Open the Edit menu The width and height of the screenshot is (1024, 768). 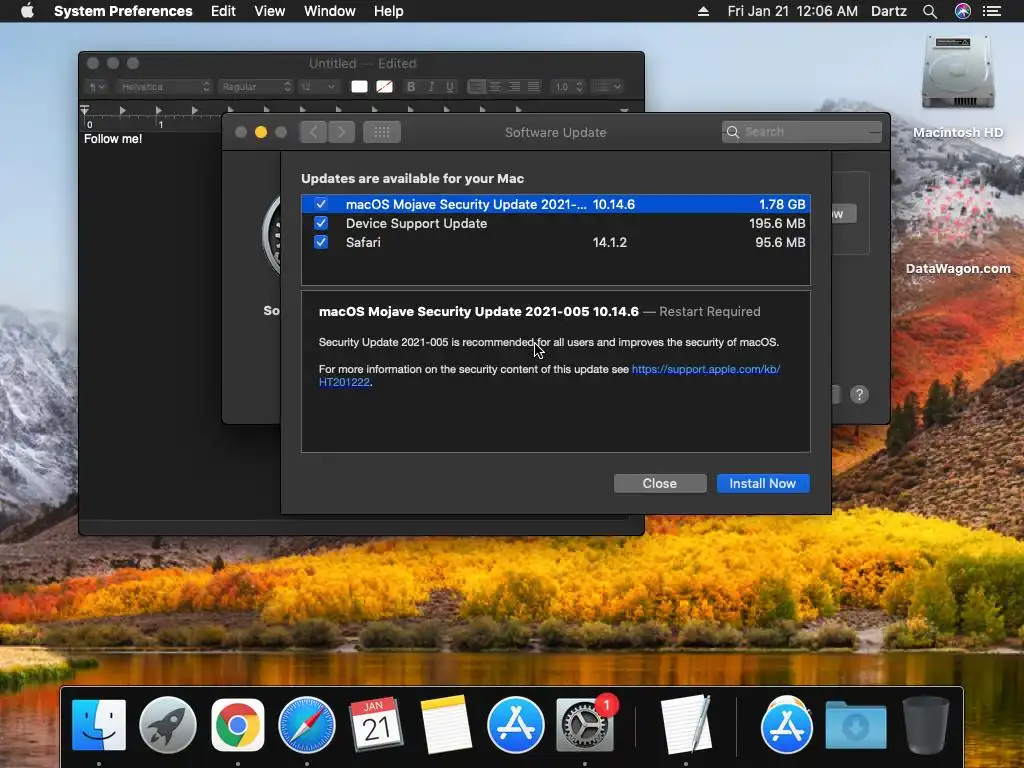[223, 11]
